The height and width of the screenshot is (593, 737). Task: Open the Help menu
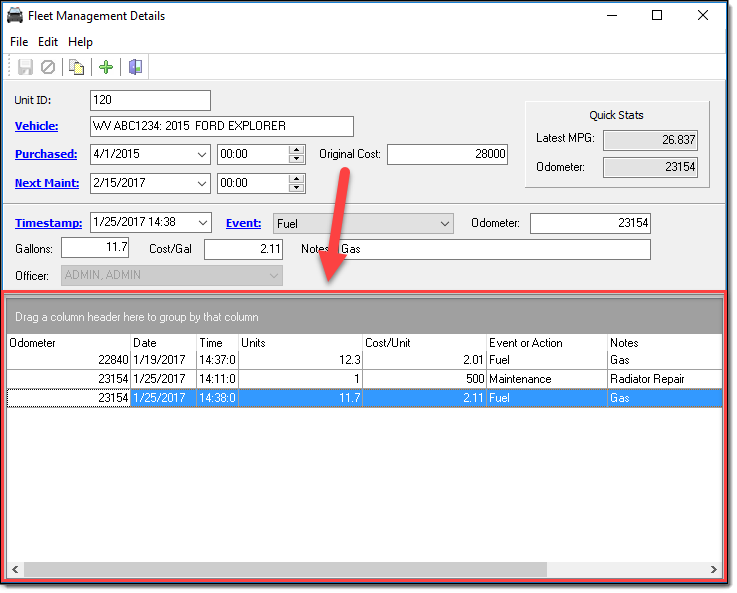(x=80, y=42)
